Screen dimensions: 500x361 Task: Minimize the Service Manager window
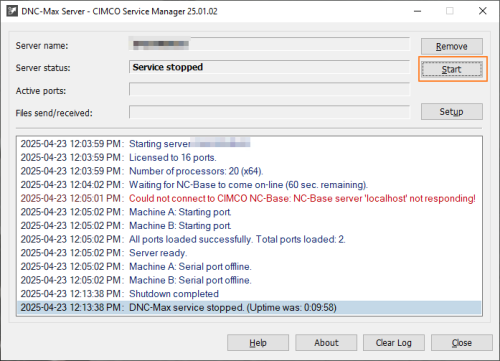pyautogui.click(x=417, y=11)
